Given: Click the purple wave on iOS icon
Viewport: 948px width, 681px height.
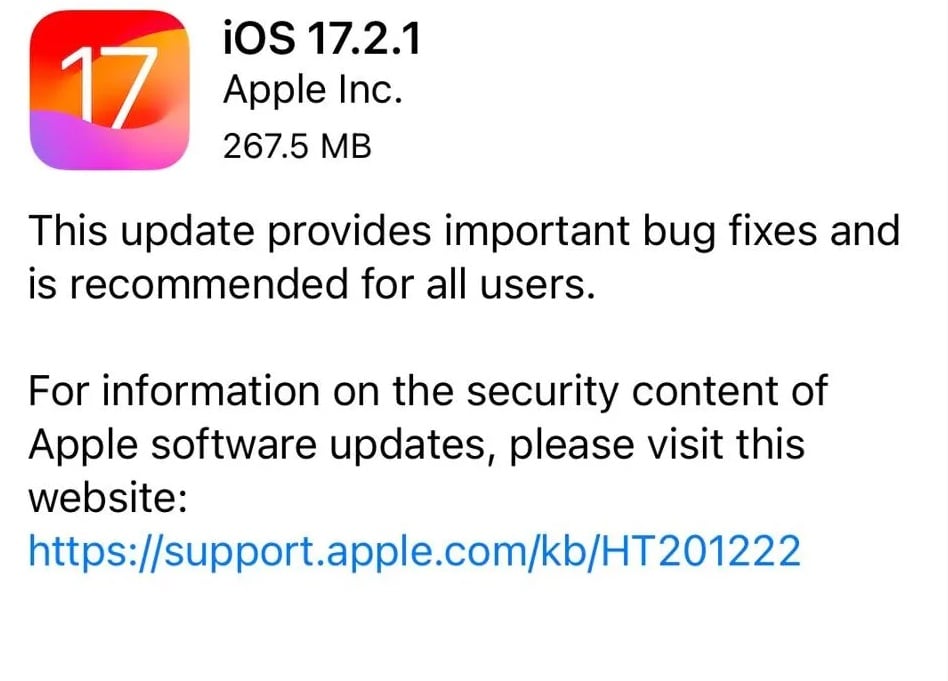Looking at the screenshot, I should pos(91,142).
